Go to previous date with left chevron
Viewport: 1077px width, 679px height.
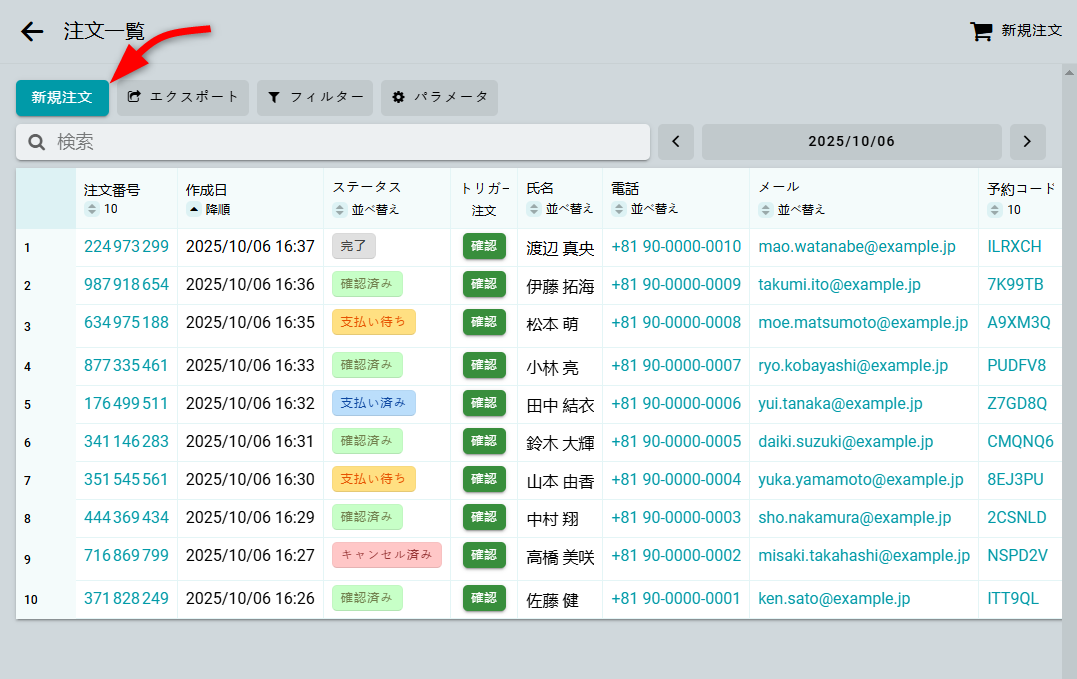676,142
